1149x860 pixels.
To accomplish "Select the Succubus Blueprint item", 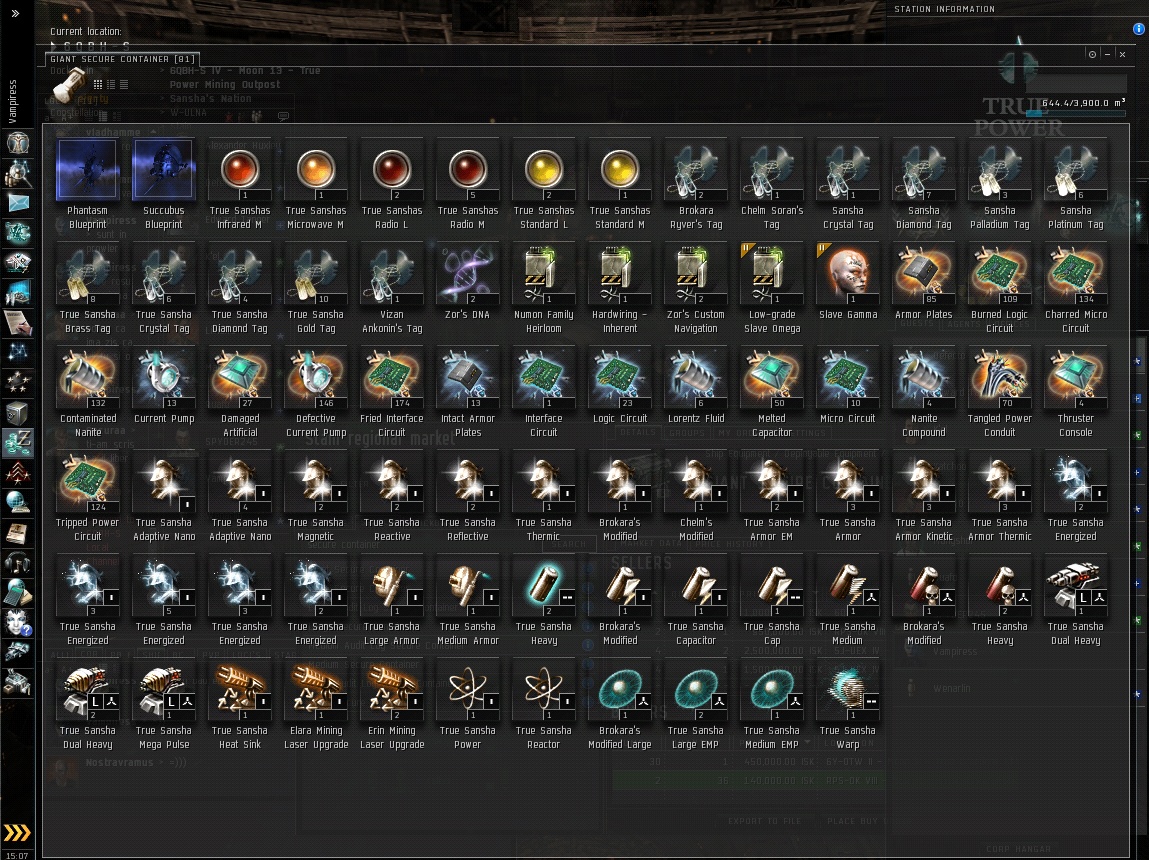I will coord(163,185).
